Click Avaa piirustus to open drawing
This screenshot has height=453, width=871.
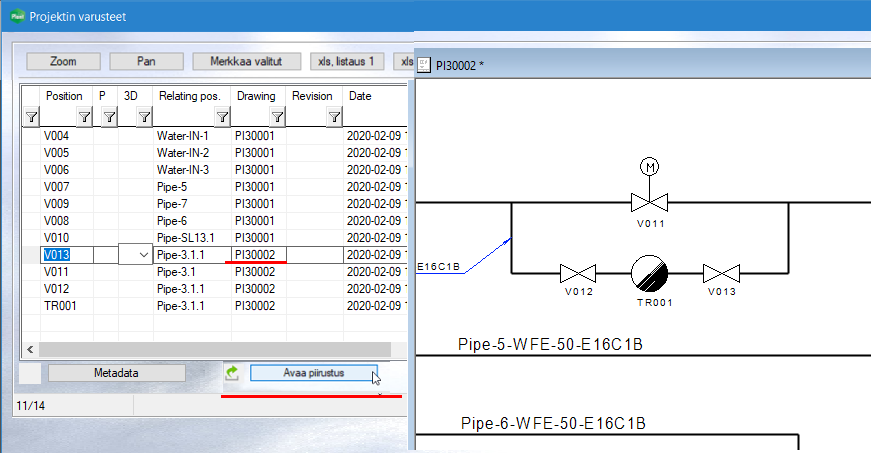tap(313, 373)
